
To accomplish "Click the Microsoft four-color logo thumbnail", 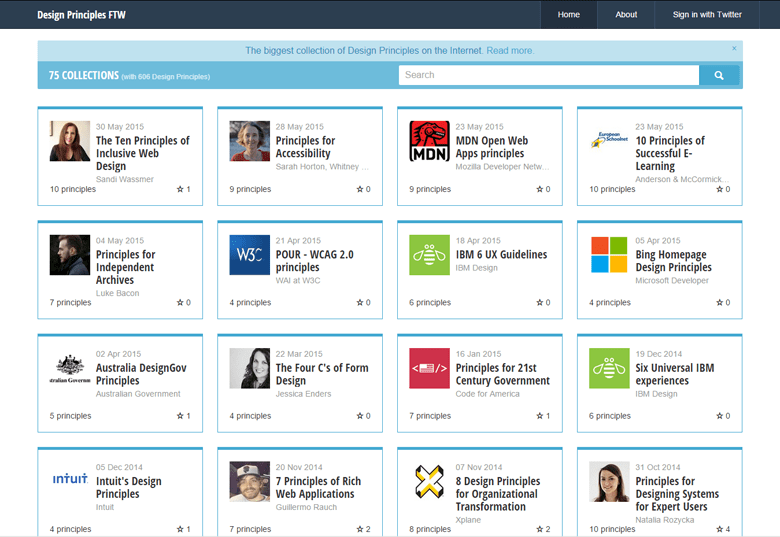I will (609, 255).
